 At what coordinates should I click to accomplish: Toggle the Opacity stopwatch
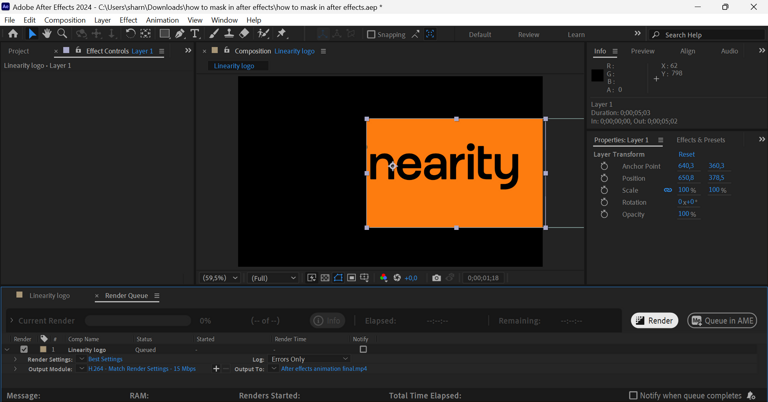pyautogui.click(x=604, y=214)
